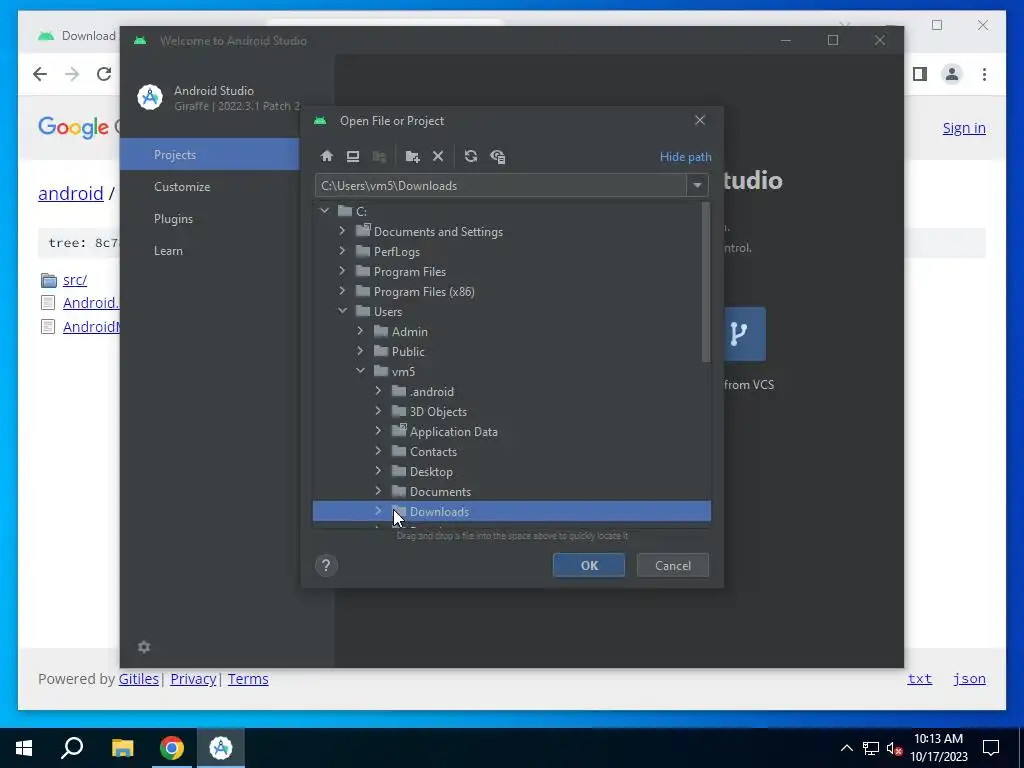Image resolution: width=1024 pixels, height=768 pixels.
Task: Open Windows Start menu
Action: pyautogui.click(x=24, y=748)
